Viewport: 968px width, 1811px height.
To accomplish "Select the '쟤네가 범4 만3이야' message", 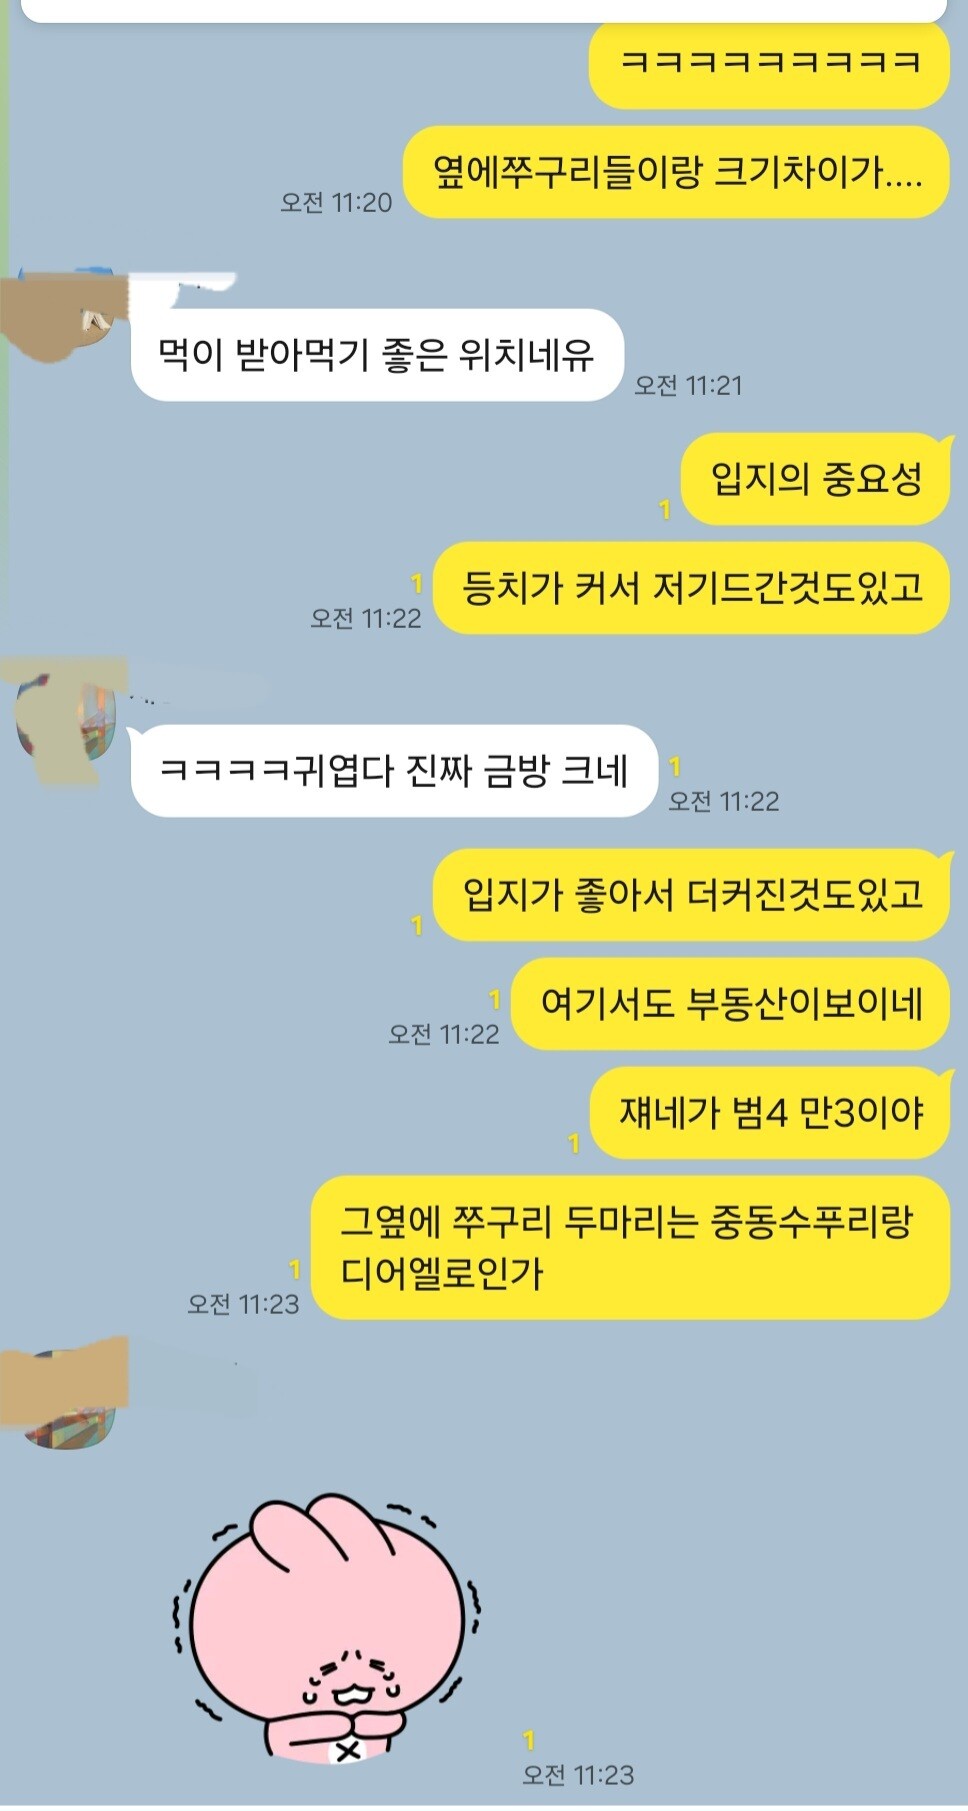I will (770, 1113).
